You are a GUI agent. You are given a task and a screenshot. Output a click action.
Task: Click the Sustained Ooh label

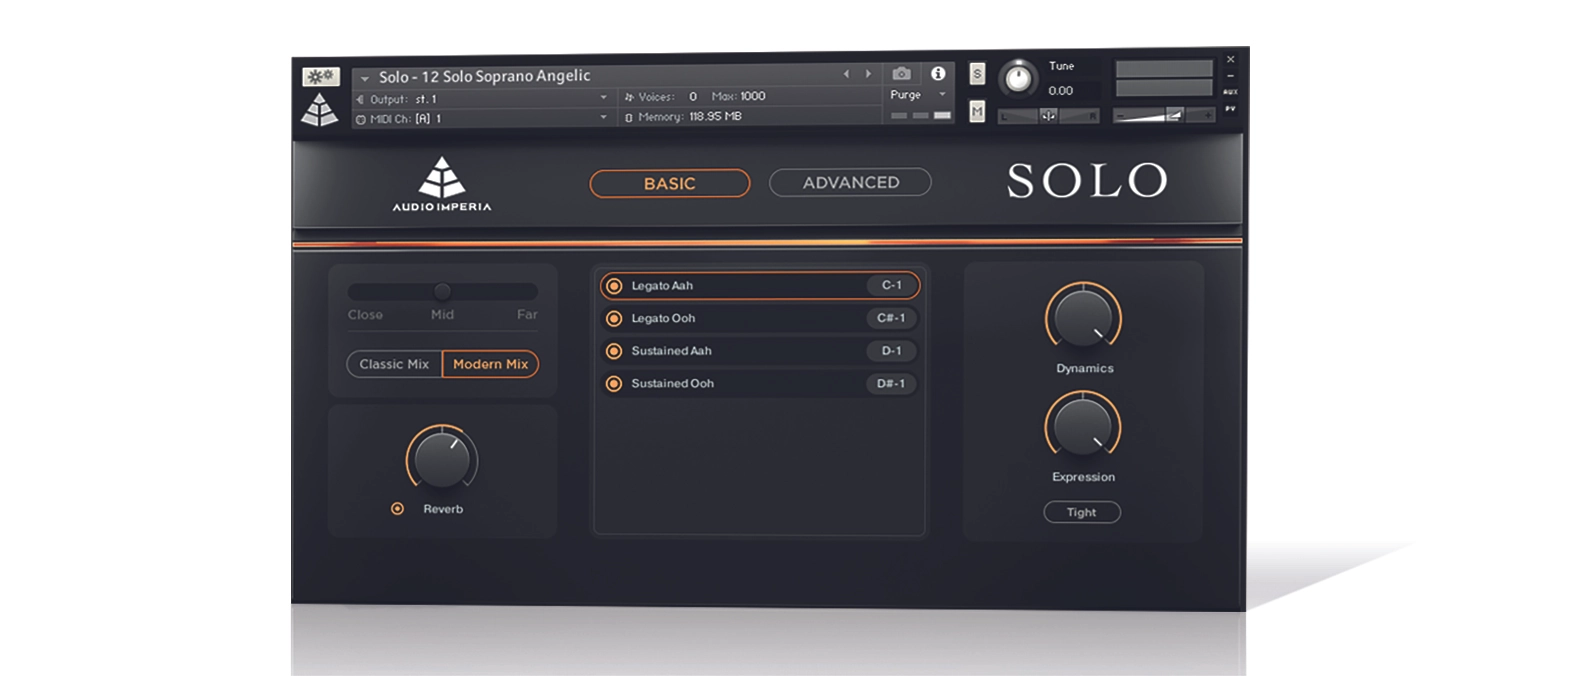(x=672, y=384)
